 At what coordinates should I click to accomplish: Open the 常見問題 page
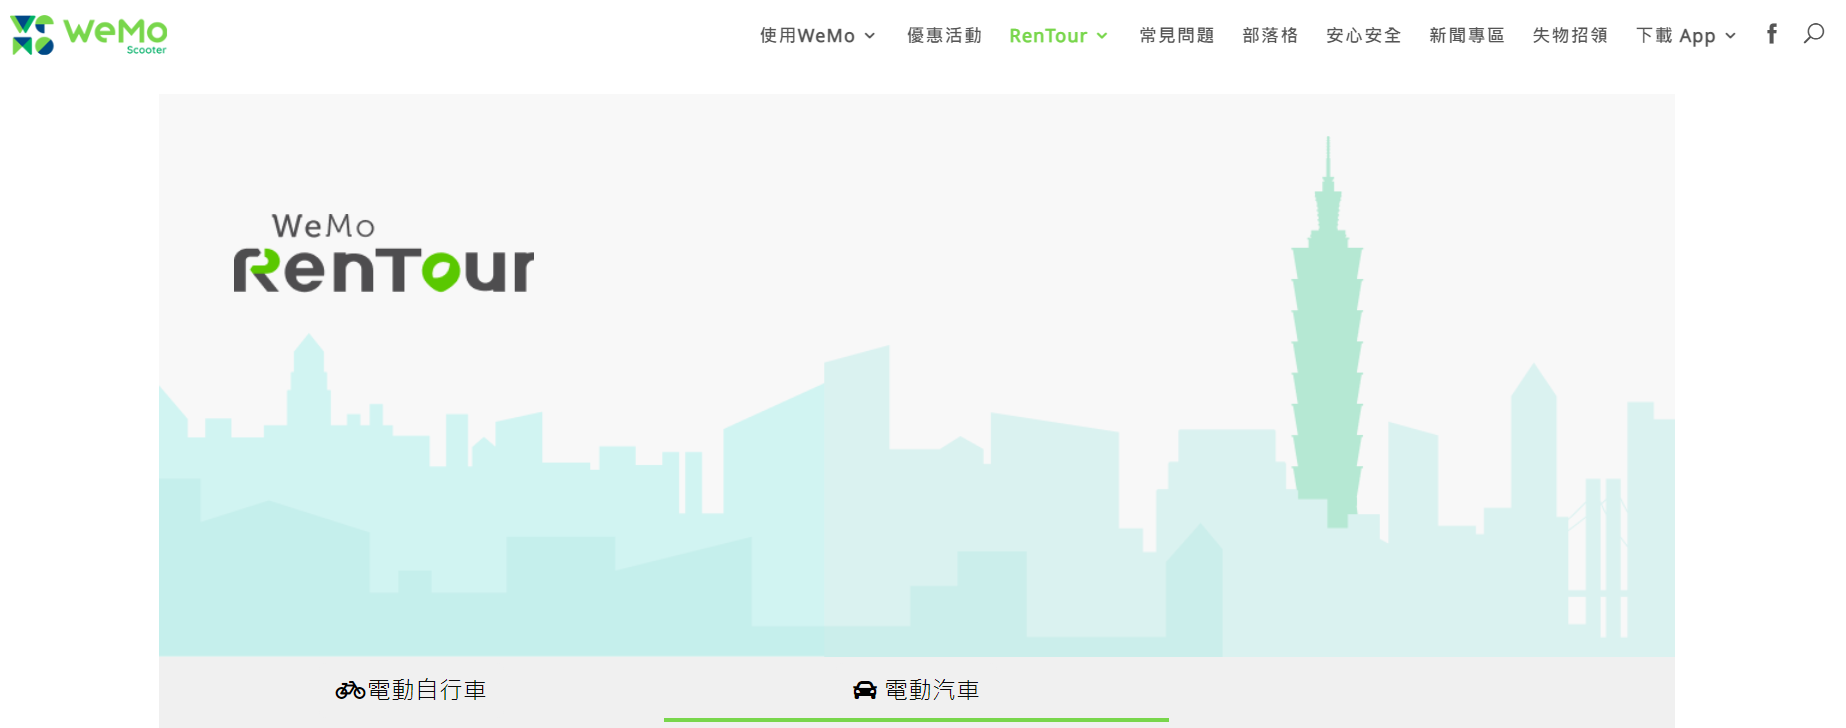pos(1177,36)
